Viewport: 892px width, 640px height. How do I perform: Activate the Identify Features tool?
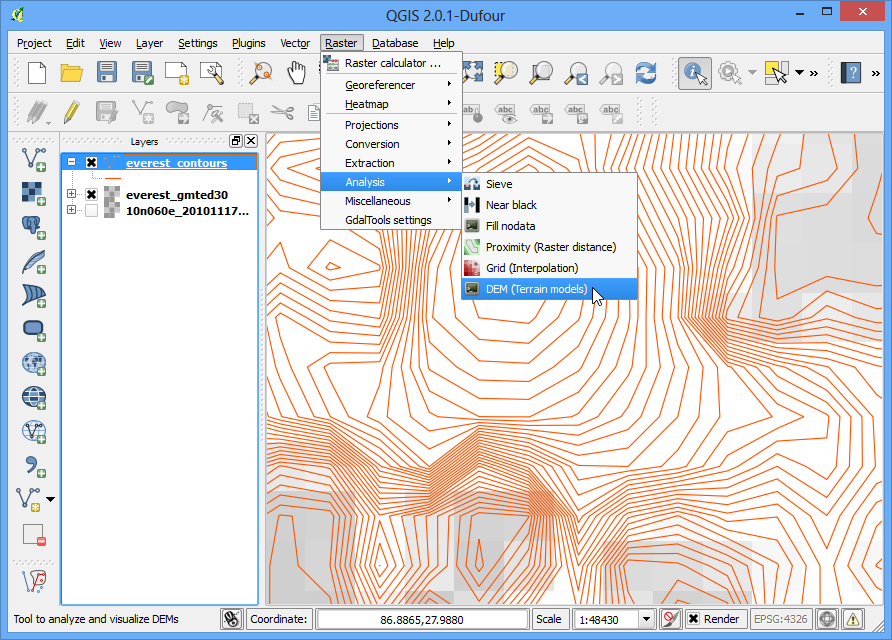[x=695, y=73]
